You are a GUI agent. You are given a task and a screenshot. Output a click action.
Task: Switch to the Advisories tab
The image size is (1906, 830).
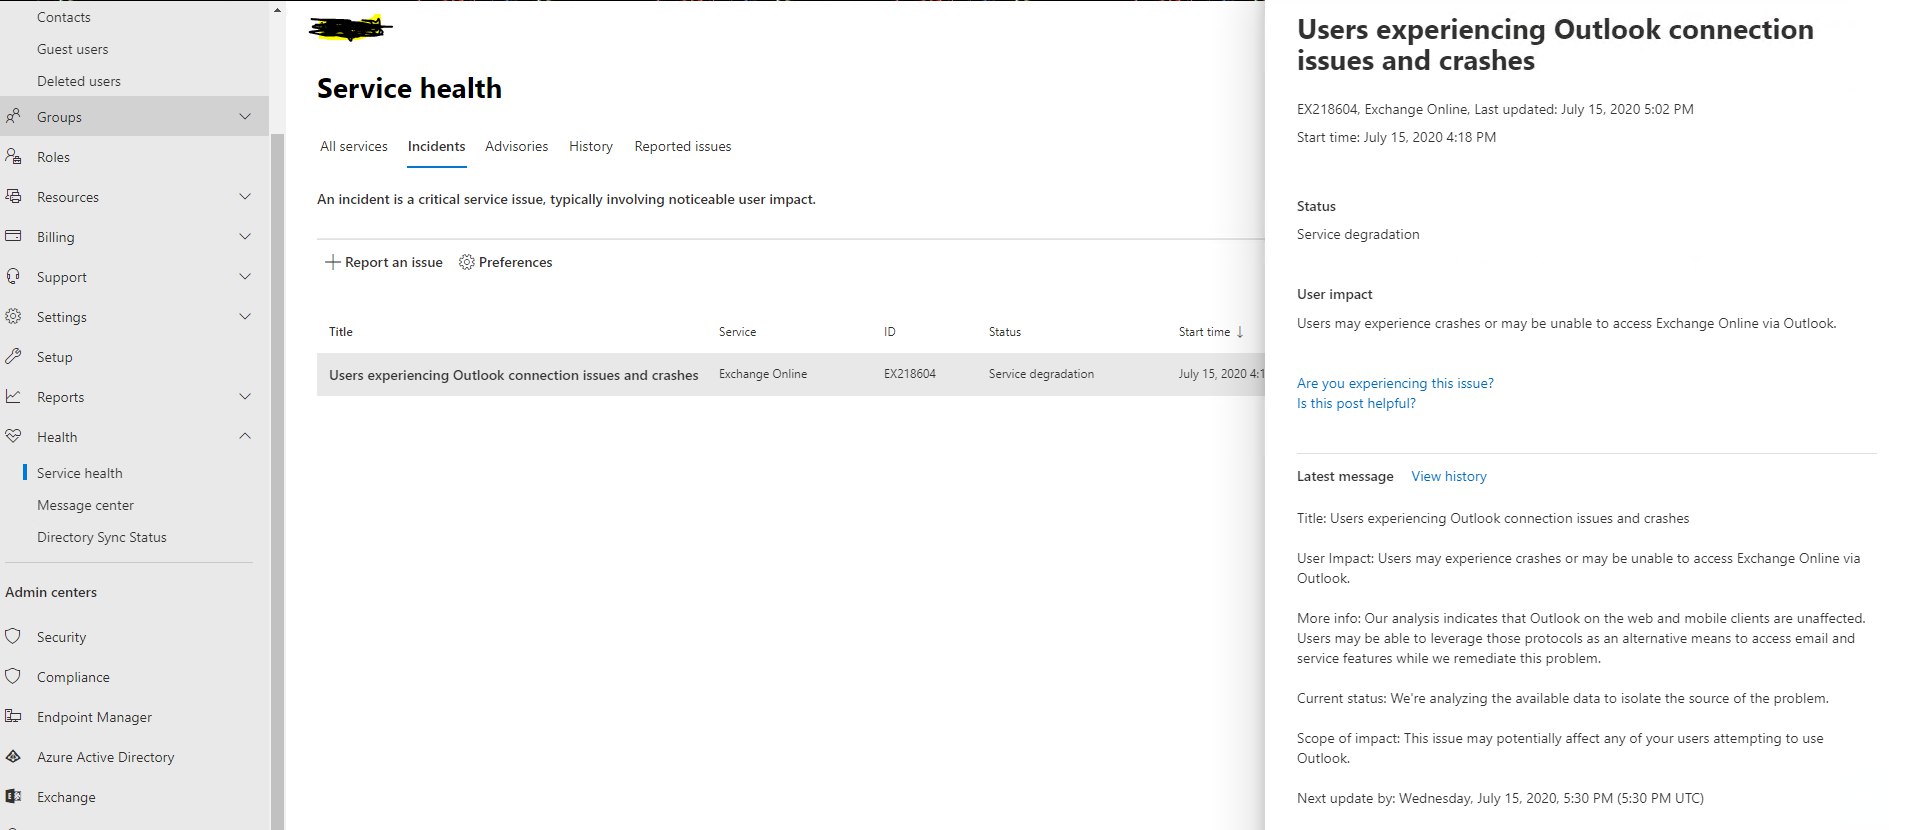click(516, 146)
